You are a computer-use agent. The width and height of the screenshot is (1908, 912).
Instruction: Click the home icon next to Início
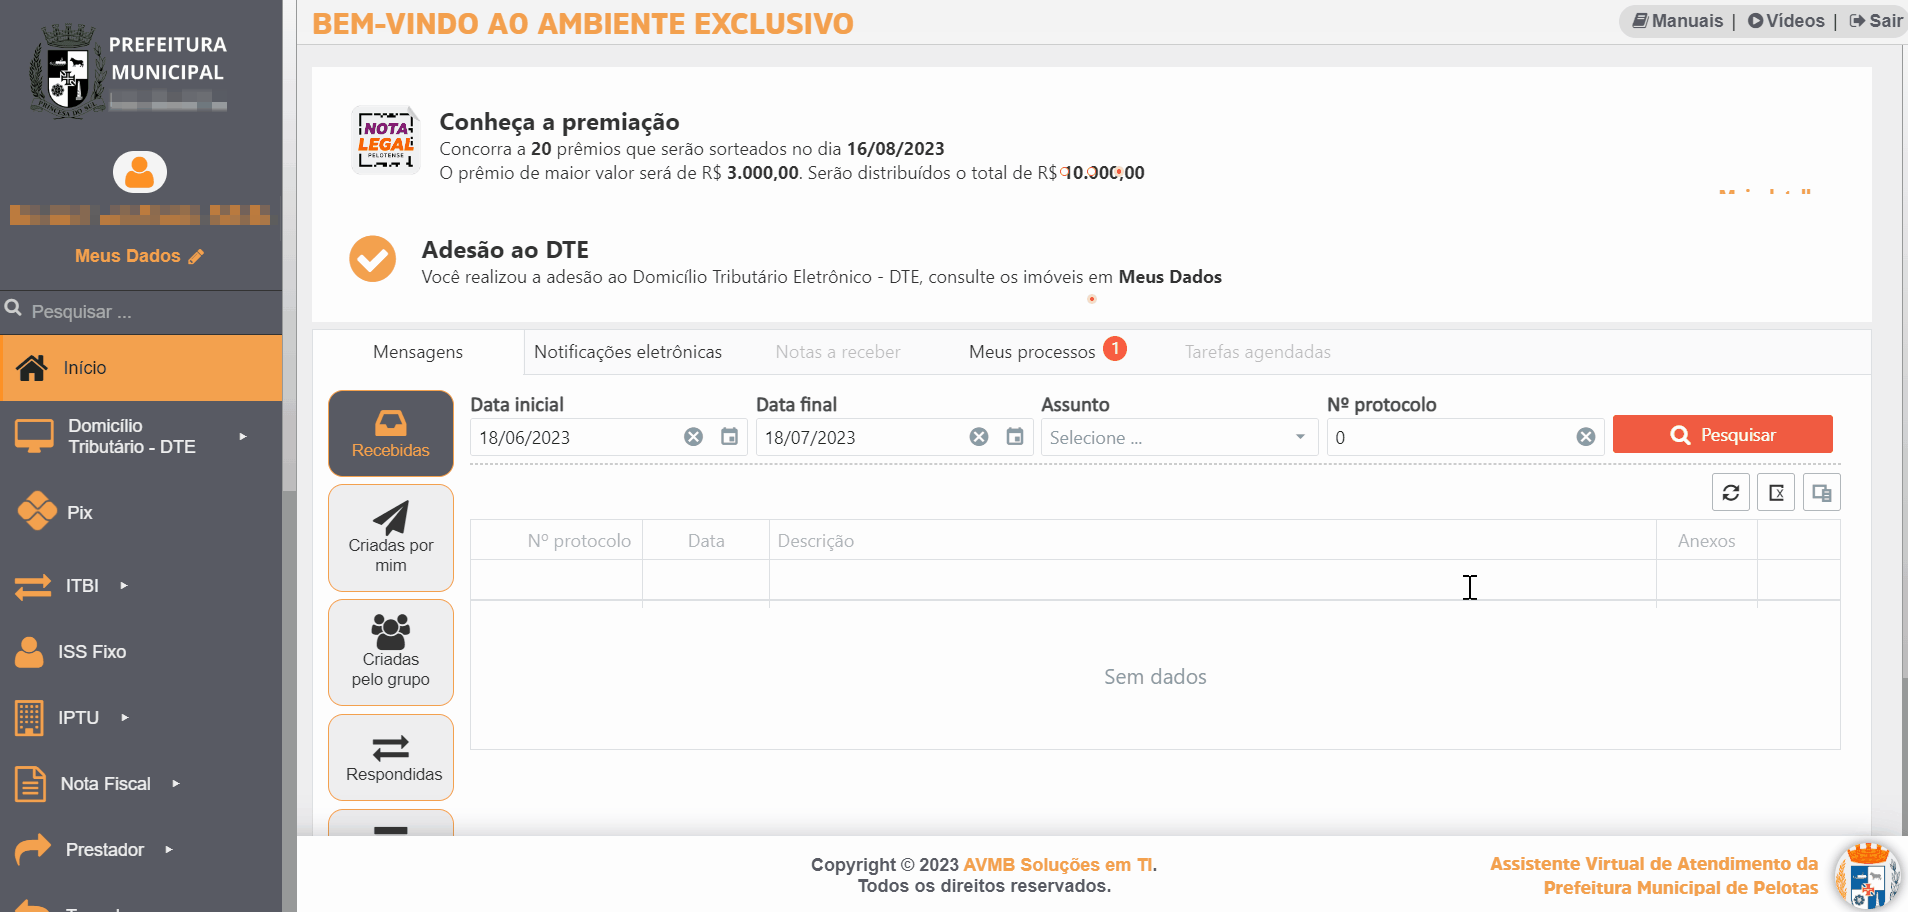(x=31, y=368)
